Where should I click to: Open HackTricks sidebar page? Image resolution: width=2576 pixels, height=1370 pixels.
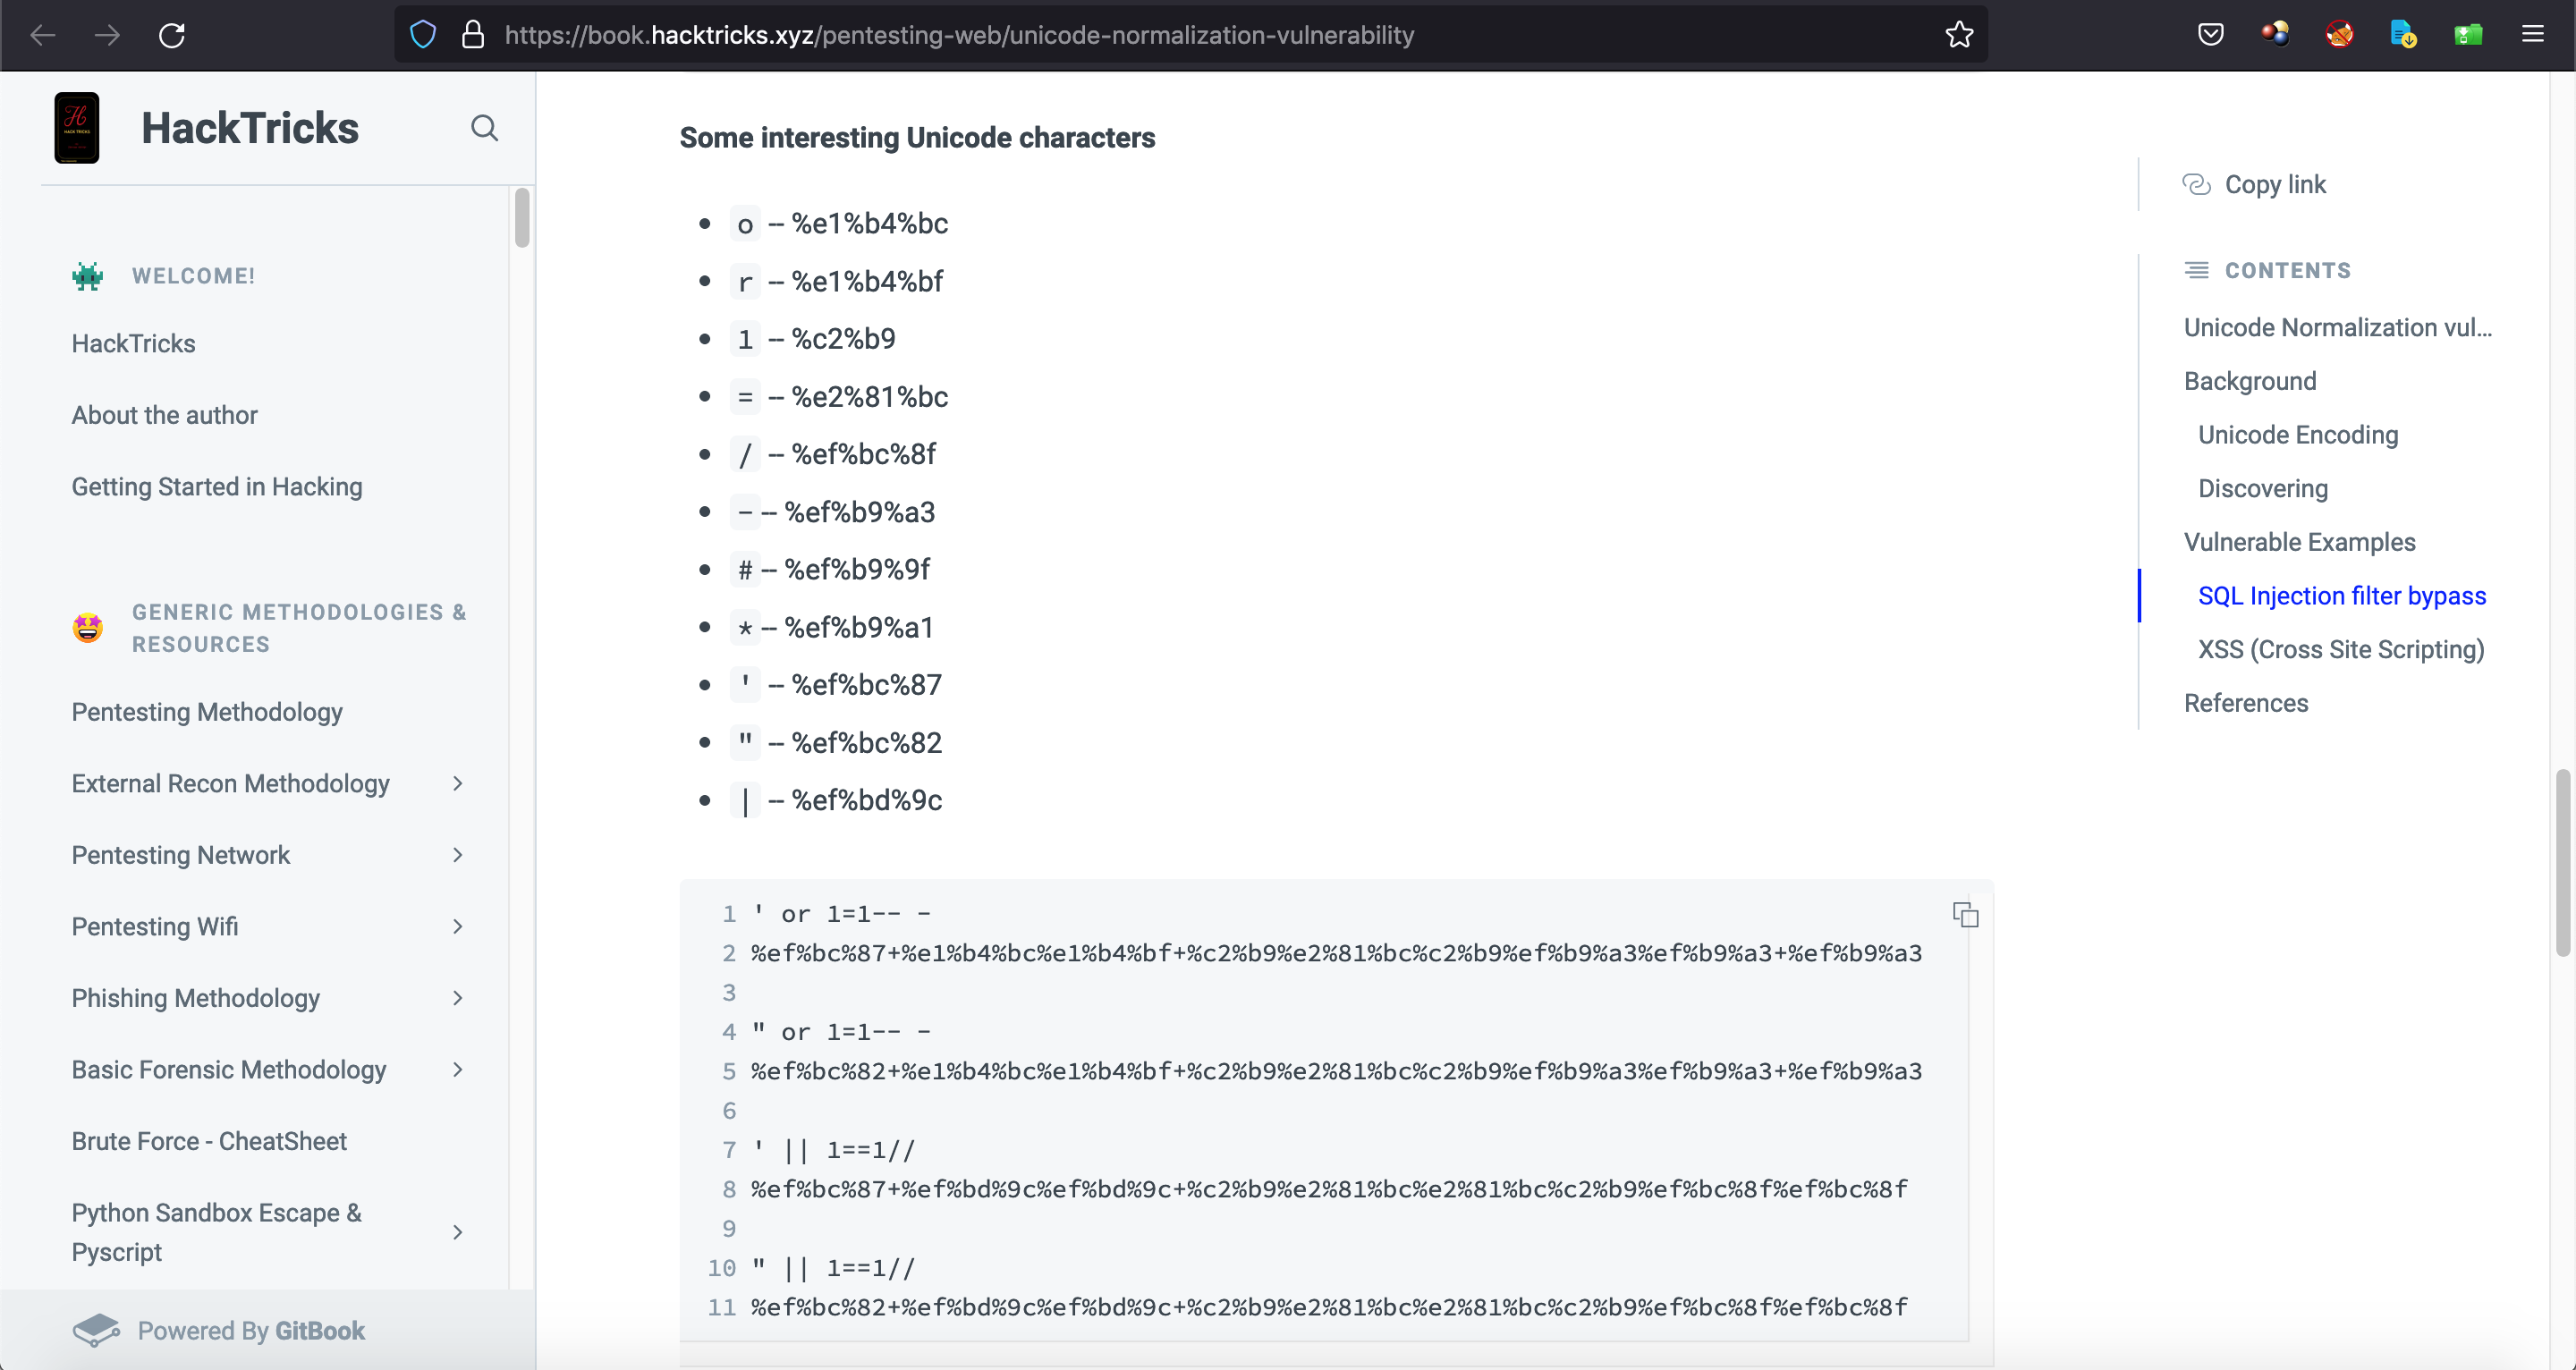[x=133, y=344]
